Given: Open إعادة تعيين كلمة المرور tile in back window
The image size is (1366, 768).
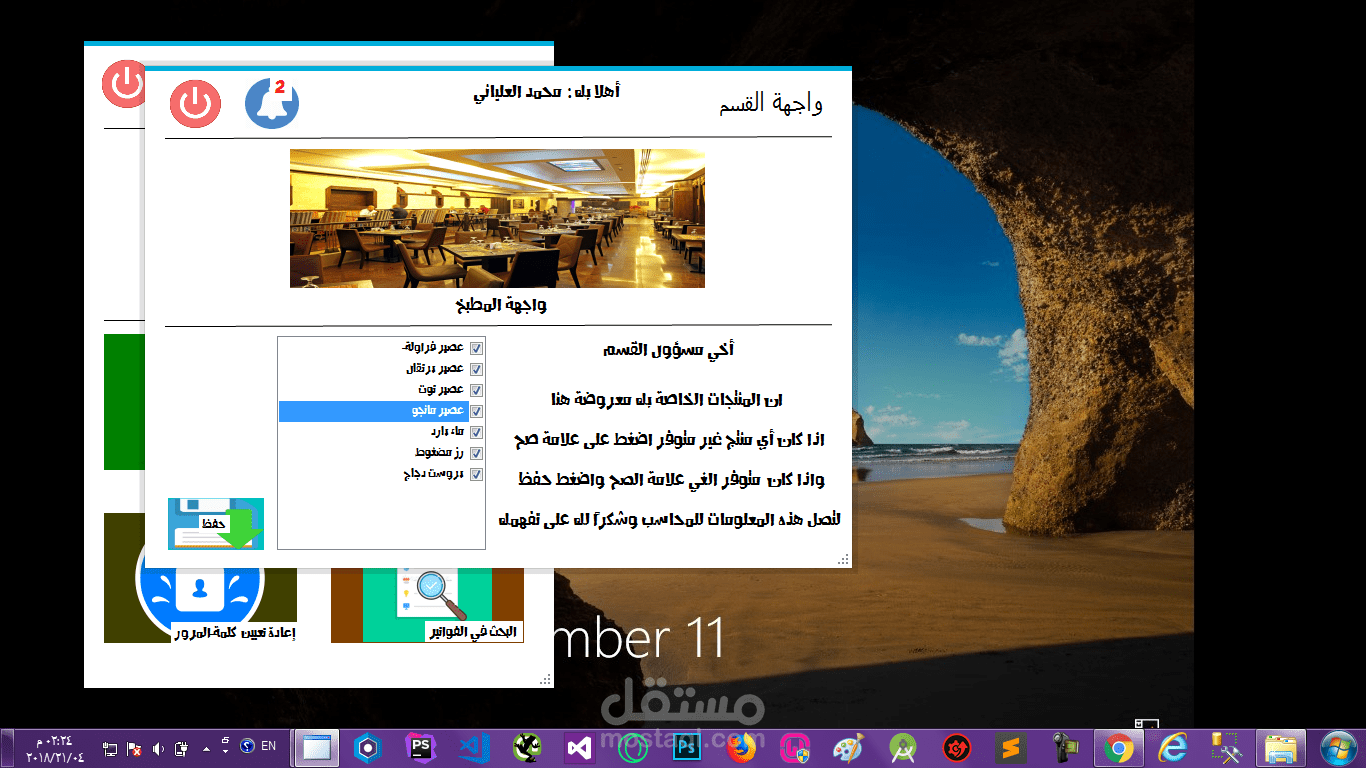Looking at the screenshot, I should tap(200, 578).
